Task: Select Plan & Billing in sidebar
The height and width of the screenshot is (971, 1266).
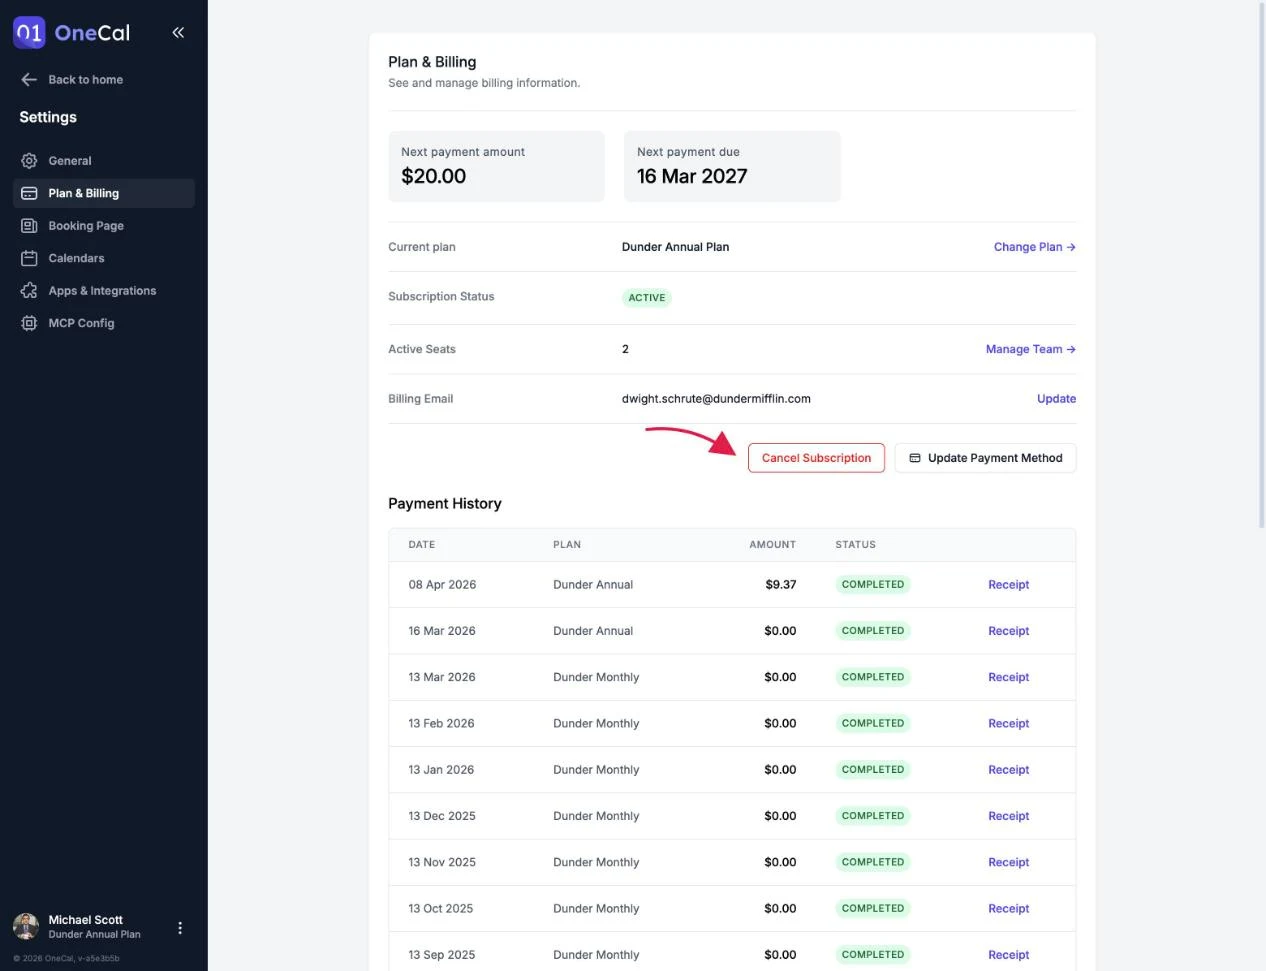Action: [104, 193]
